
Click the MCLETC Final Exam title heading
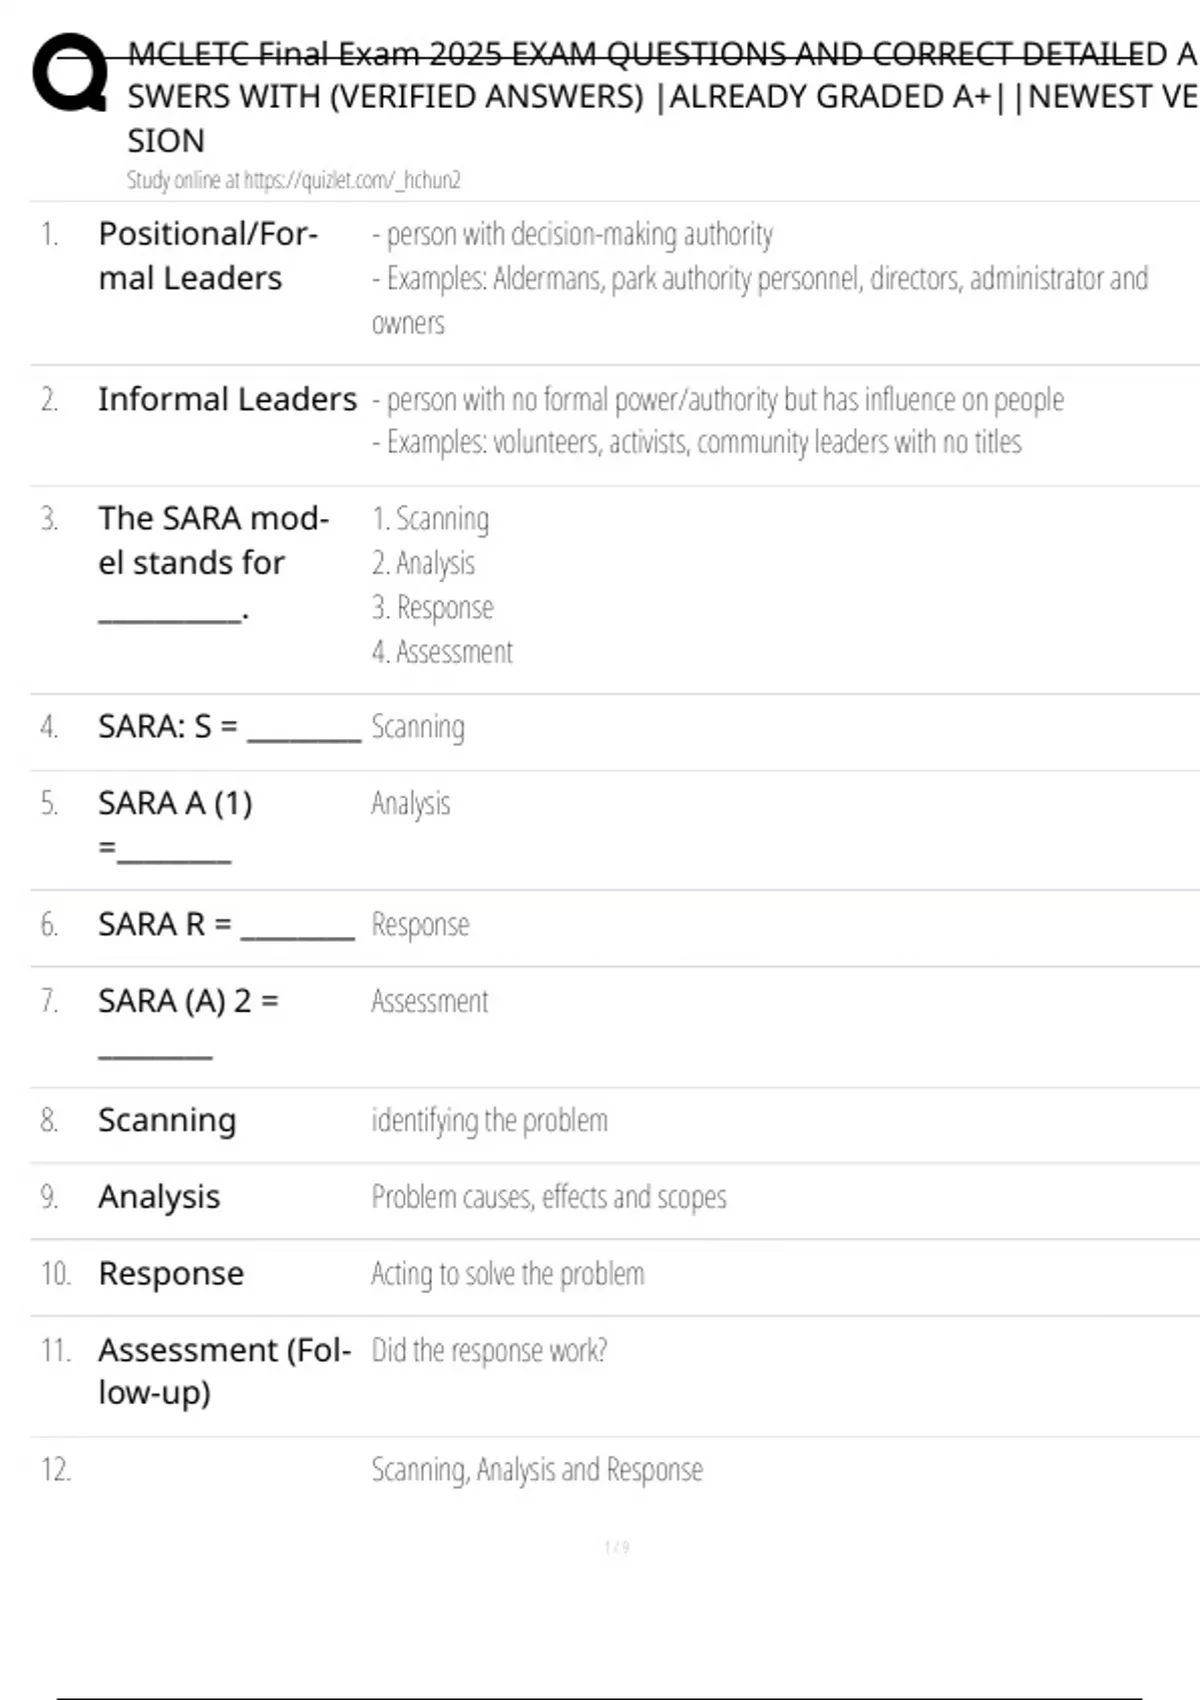(x=660, y=96)
